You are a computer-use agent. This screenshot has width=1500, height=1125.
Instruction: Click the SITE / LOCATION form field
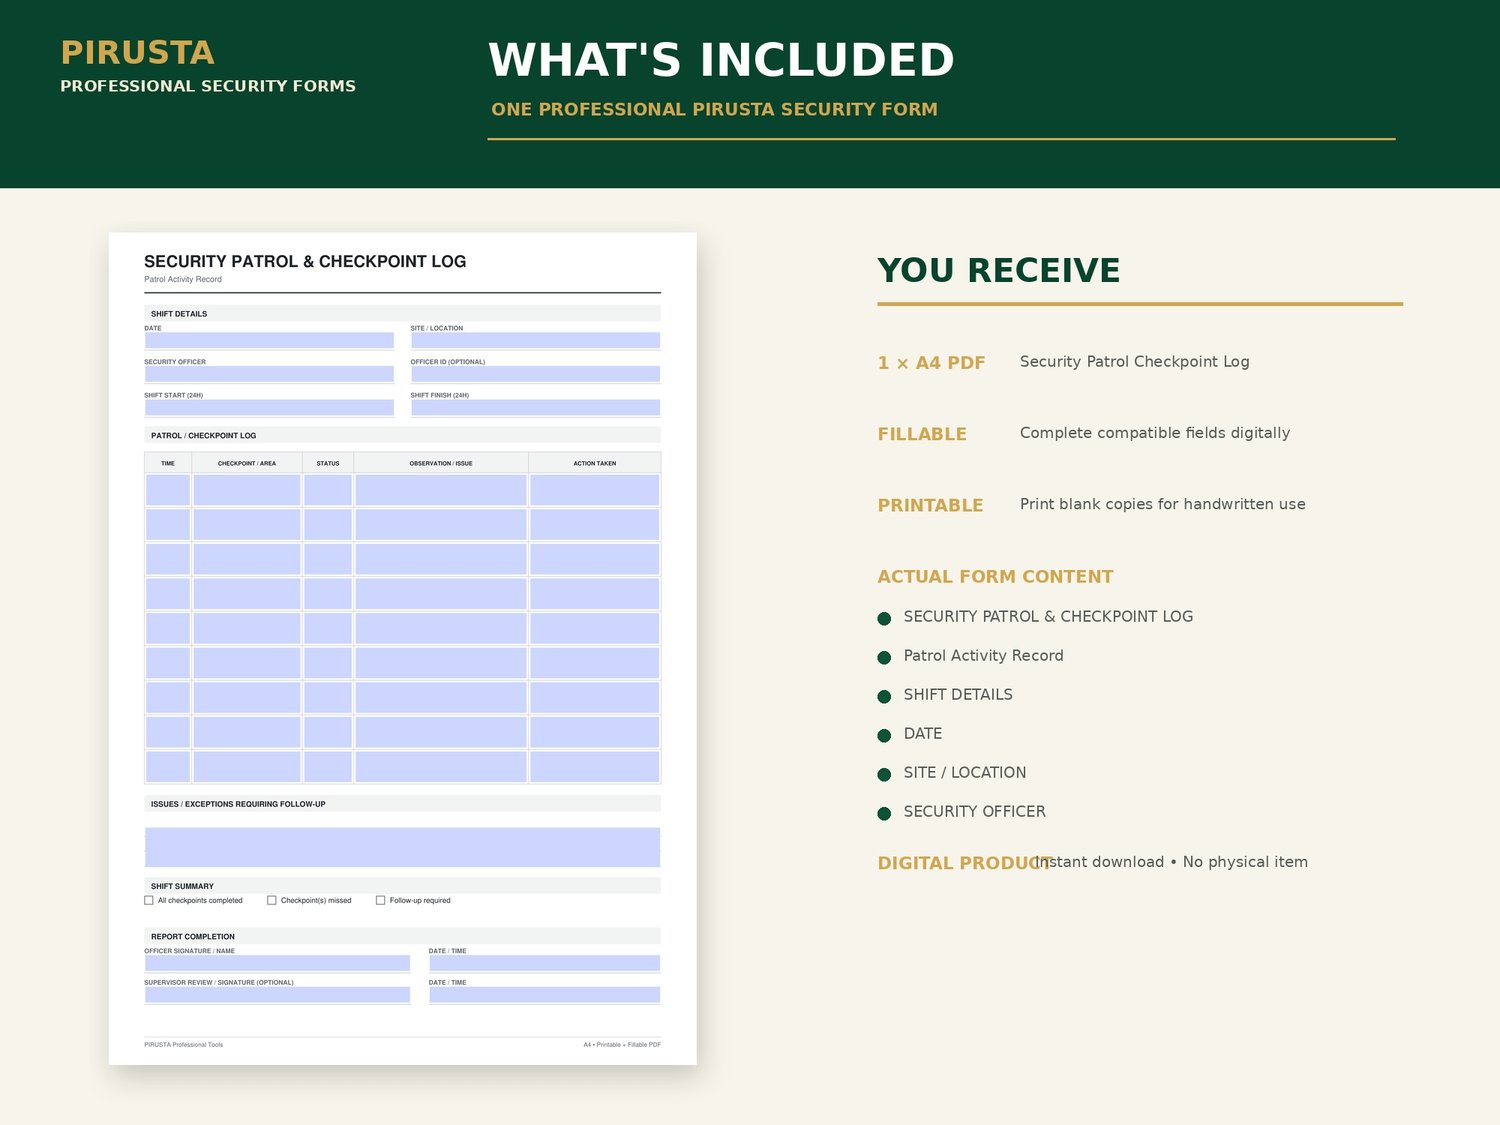point(535,340)
